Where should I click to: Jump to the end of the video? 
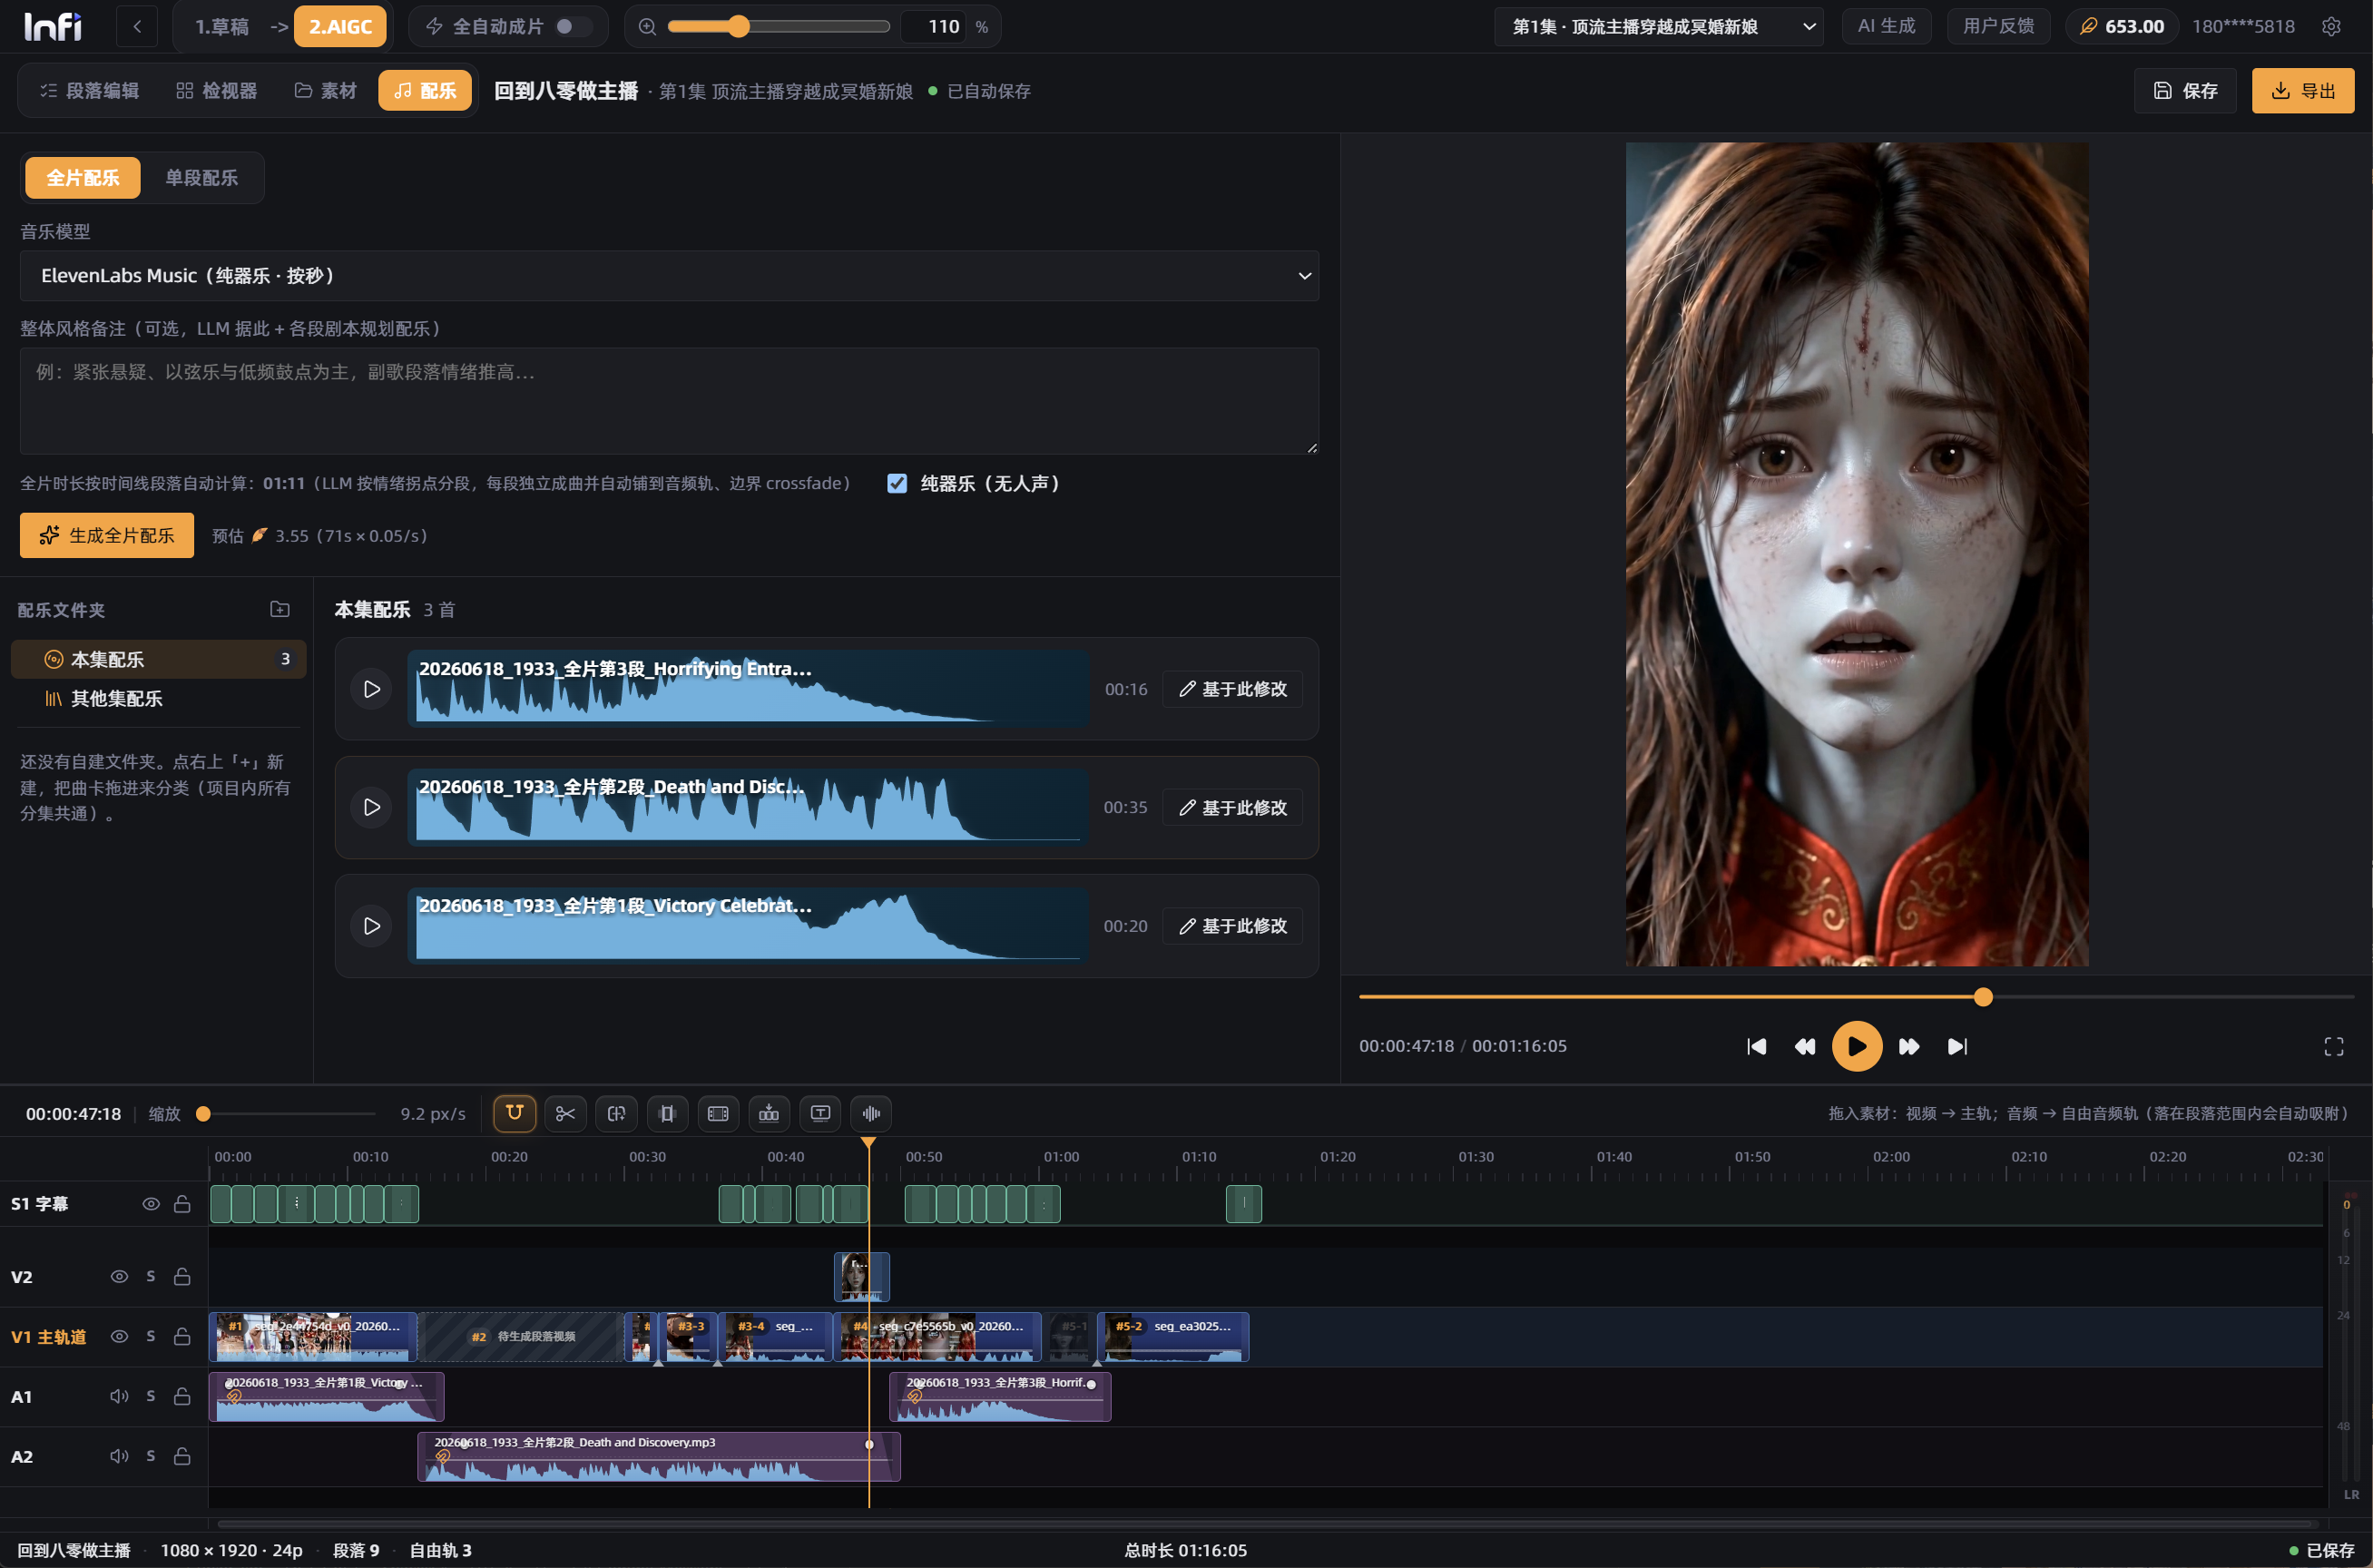1957,1046
